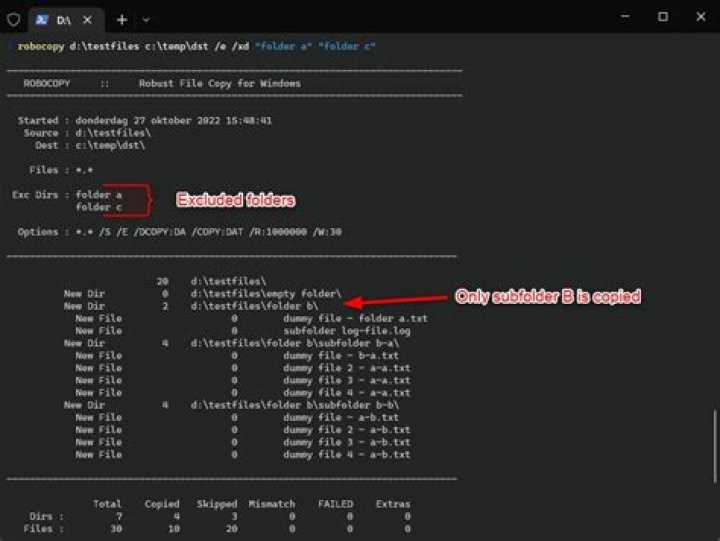The height and width of the screenshot is (541, 720).
Task: Click the "folder a" command argument
Action: [283, 46]
